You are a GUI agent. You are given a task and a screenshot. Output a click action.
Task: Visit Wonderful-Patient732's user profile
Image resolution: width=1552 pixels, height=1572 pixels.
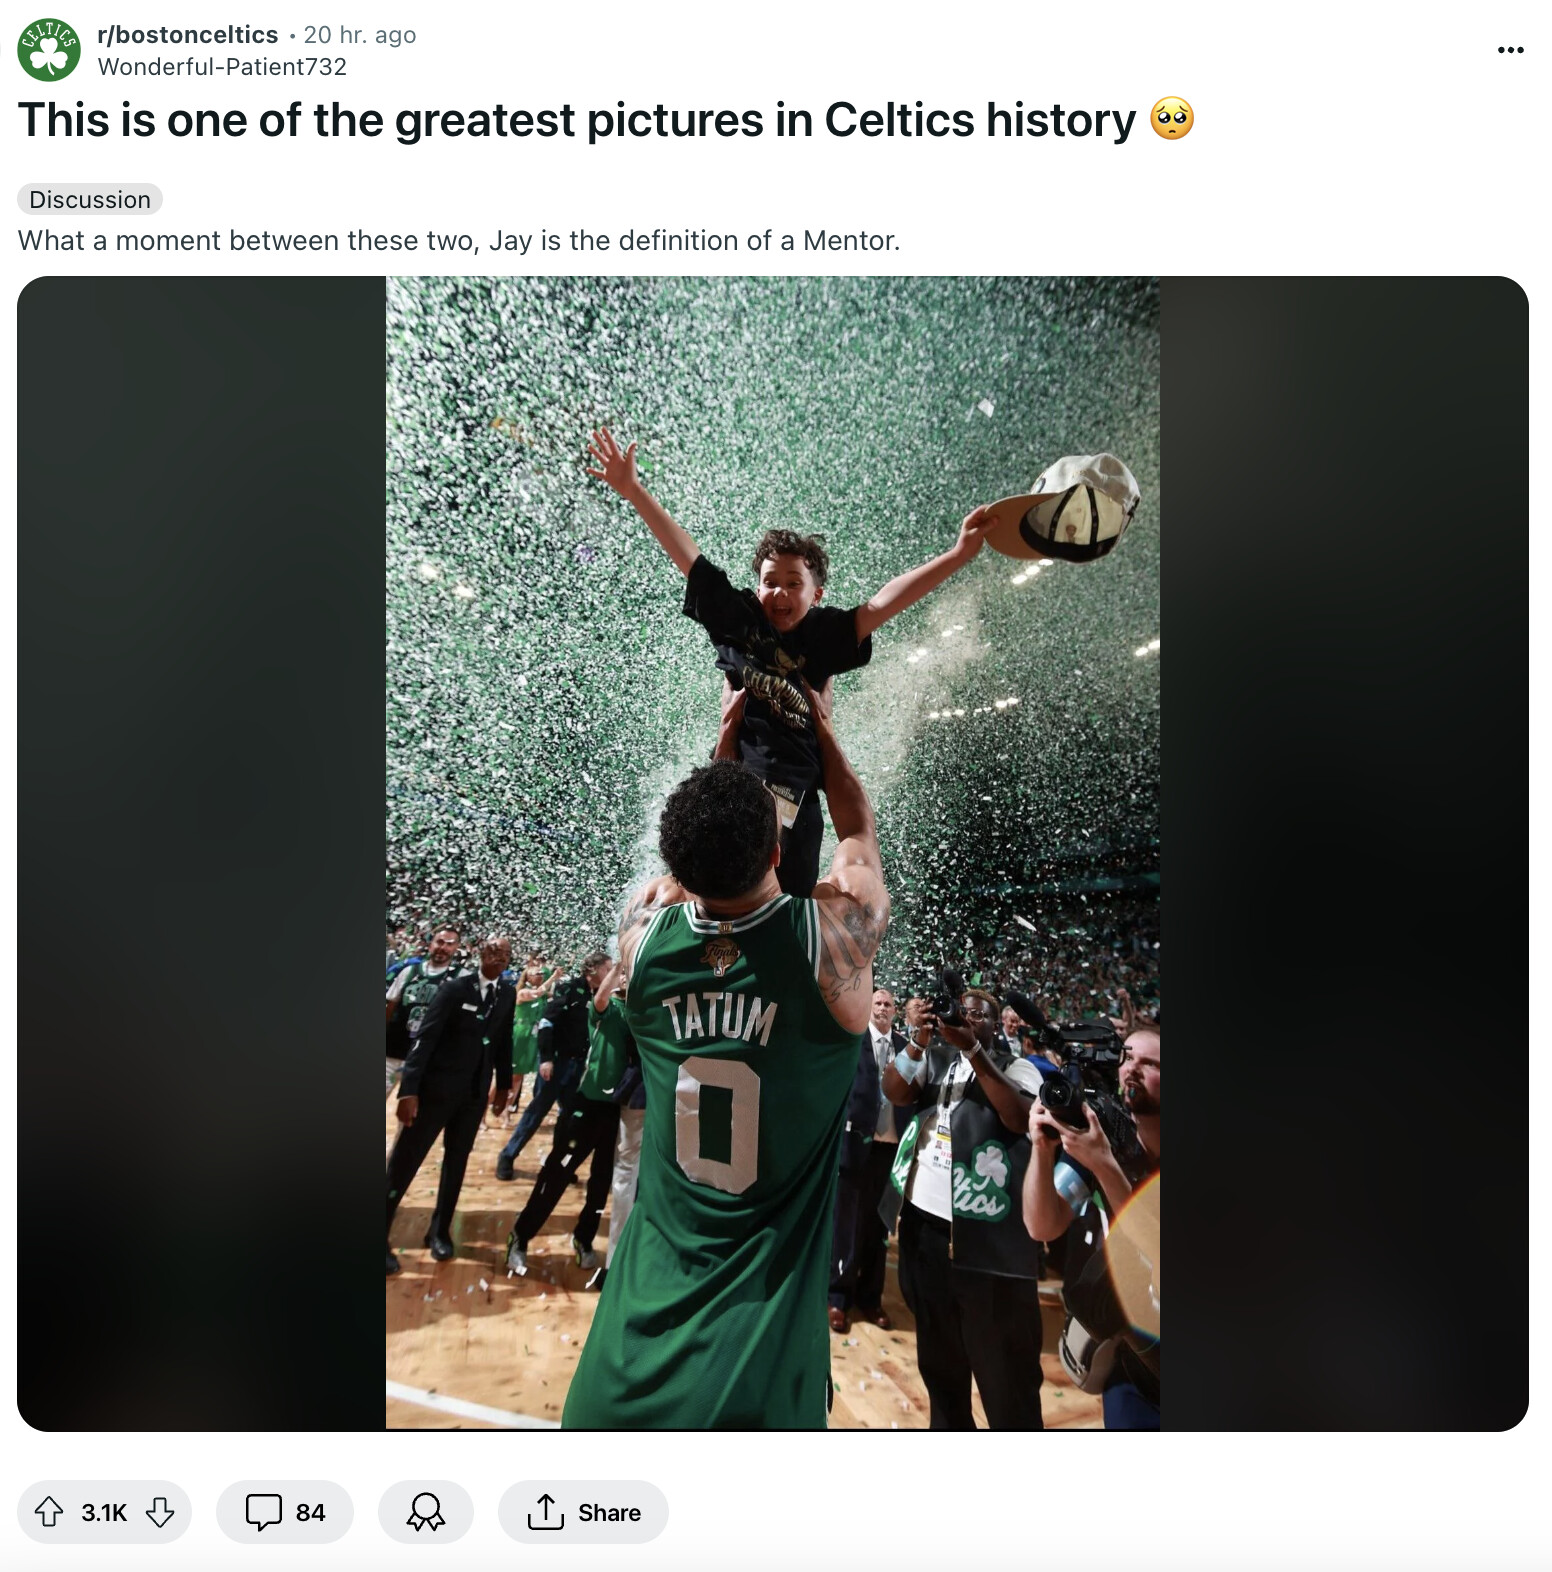222,67
